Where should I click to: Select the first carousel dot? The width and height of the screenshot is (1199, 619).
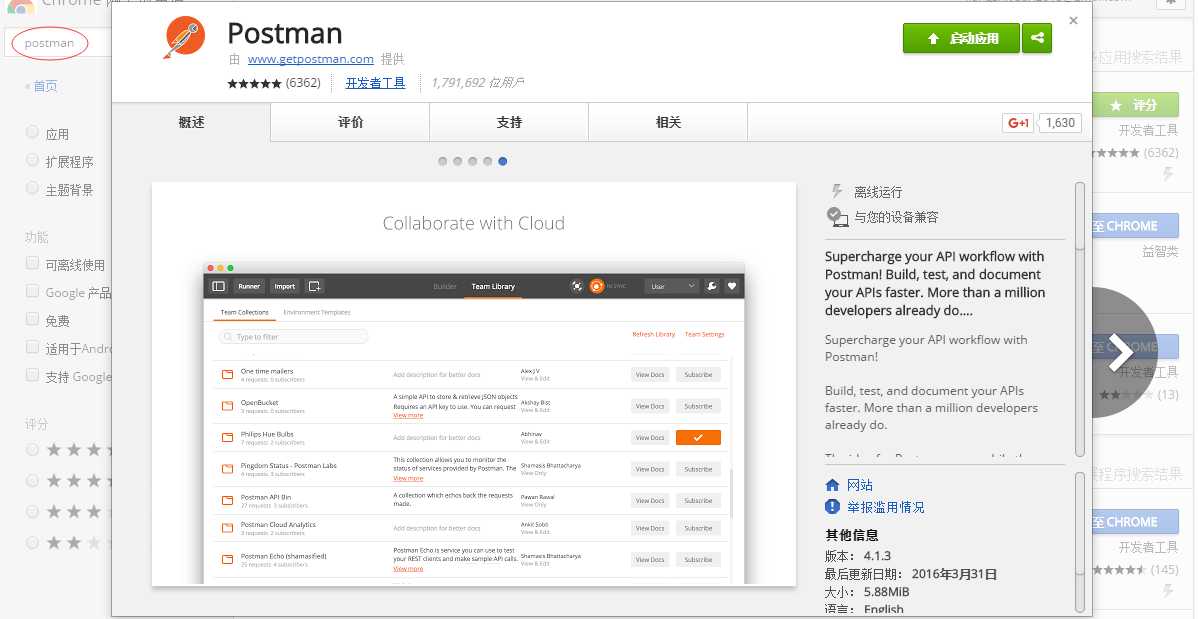[x=443, y=161]
